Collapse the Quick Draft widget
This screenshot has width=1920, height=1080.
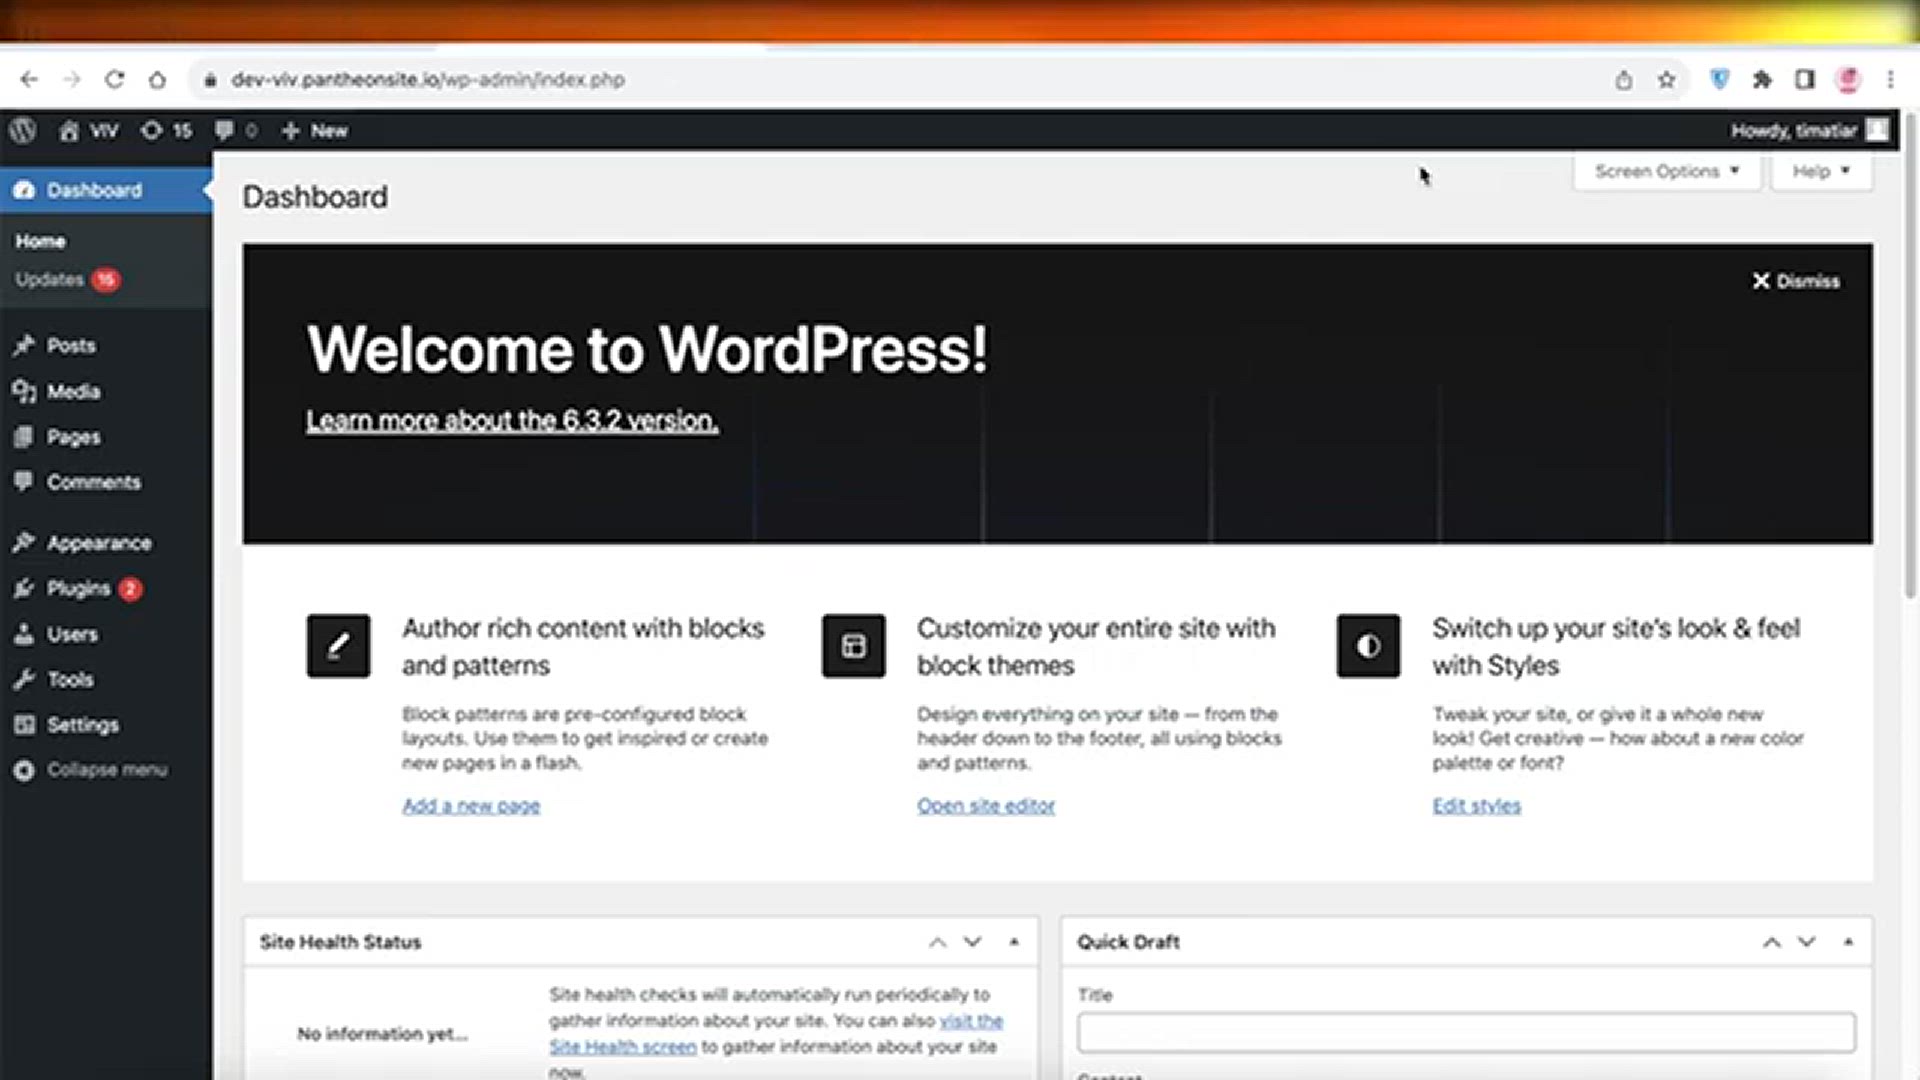(x=1848, y=942)
